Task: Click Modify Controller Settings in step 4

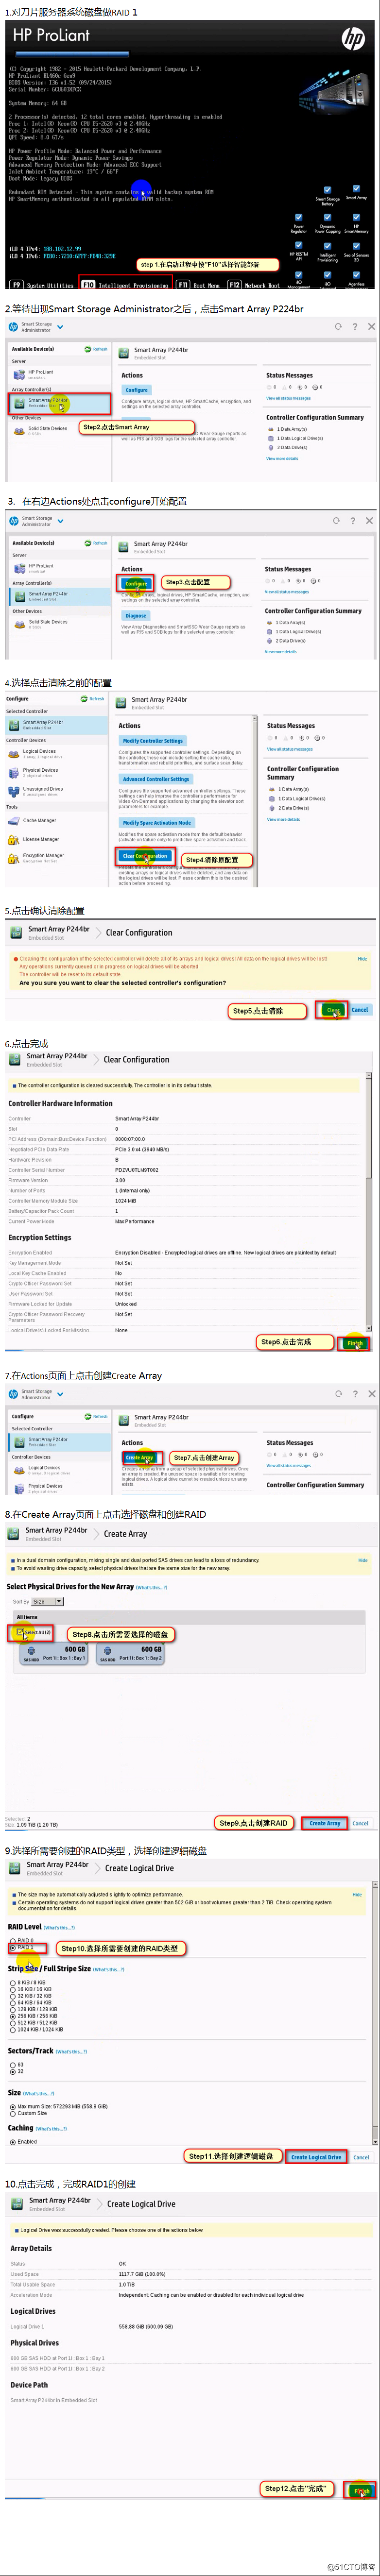Action: [x=153, y=741]
